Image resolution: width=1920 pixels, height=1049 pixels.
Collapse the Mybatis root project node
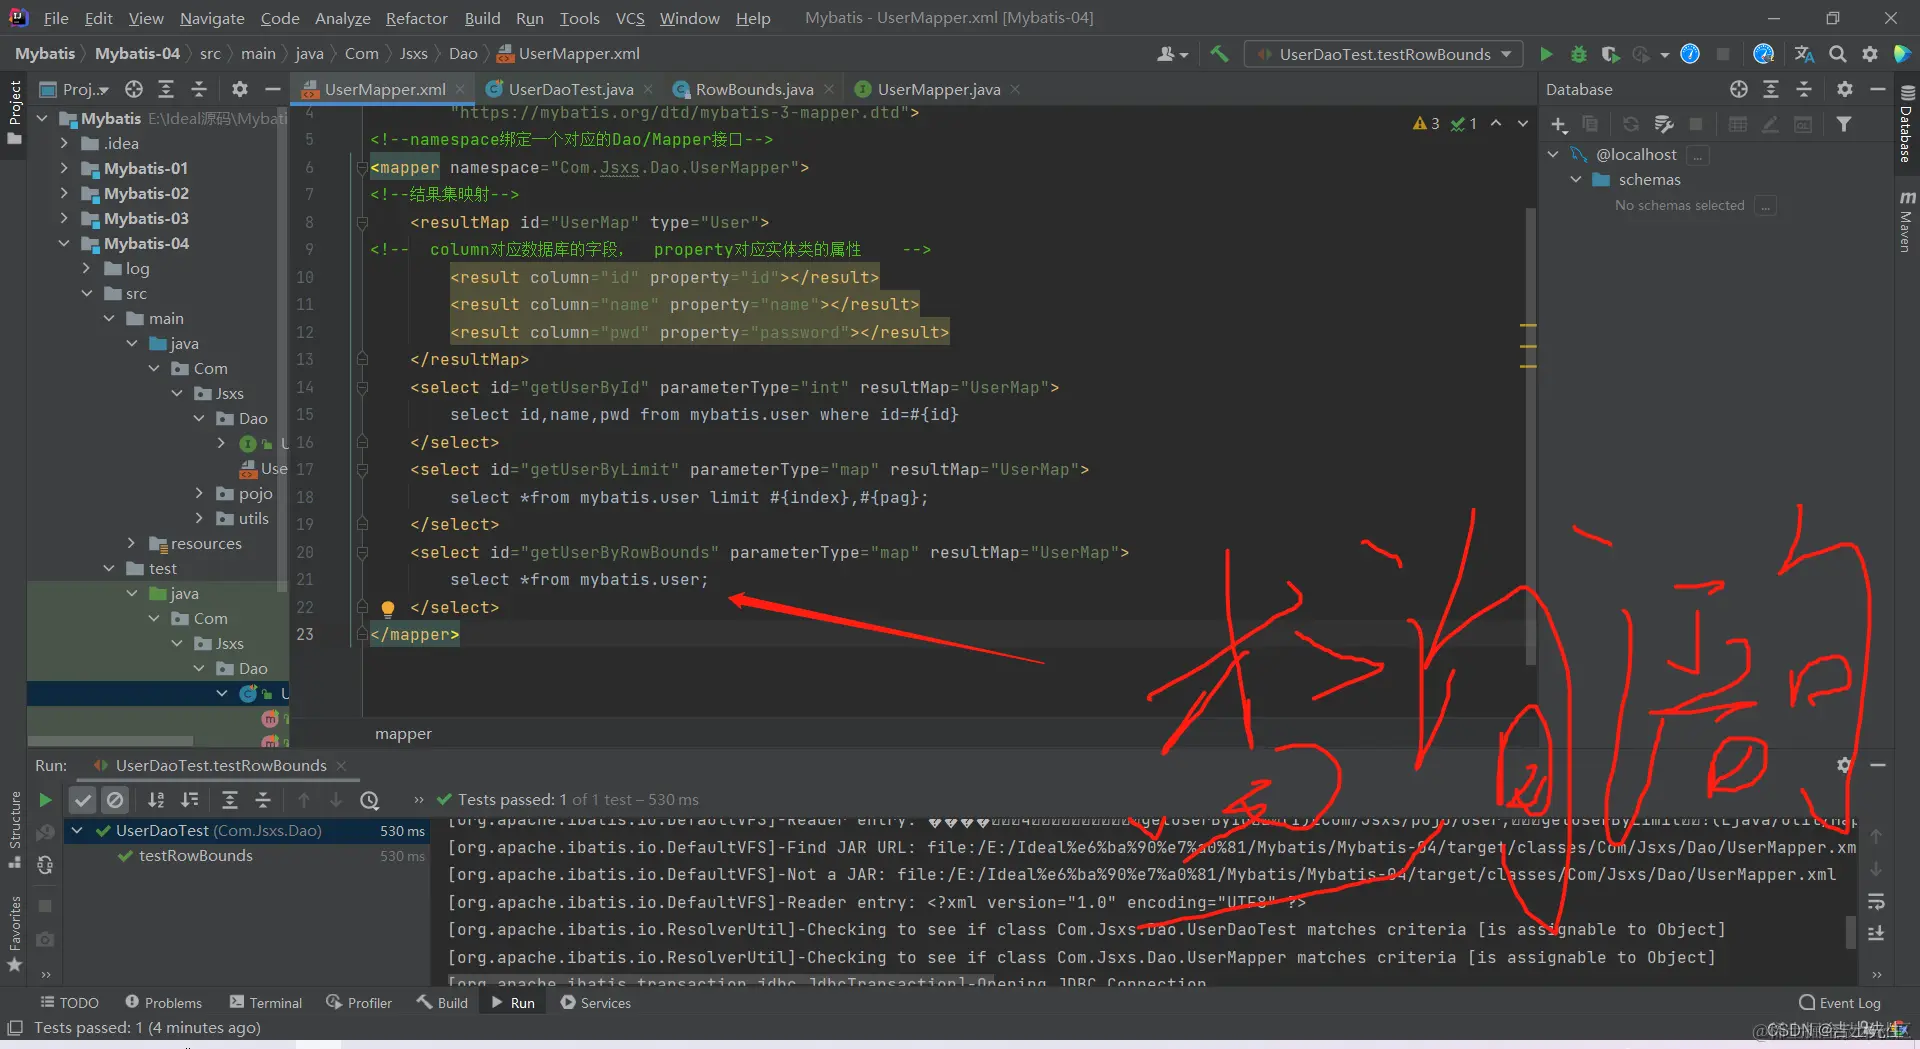(x=42, y=118)
